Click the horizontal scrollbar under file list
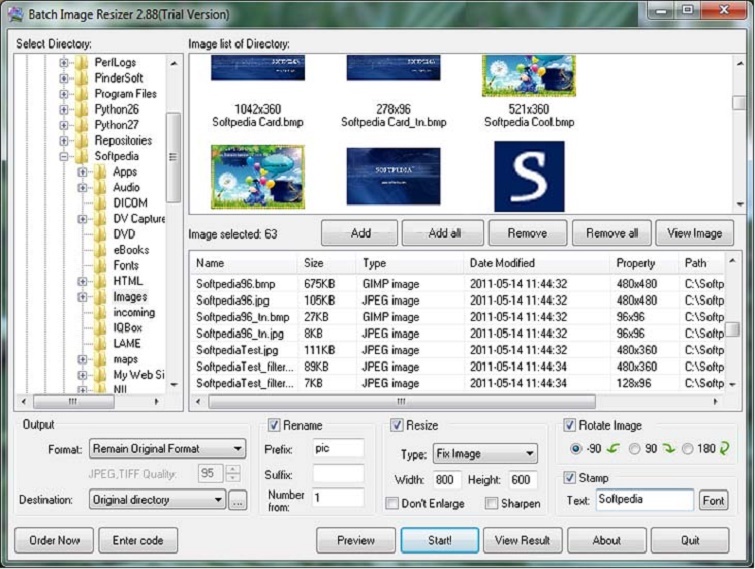This screenshot has width=755, height=569. 450,402
